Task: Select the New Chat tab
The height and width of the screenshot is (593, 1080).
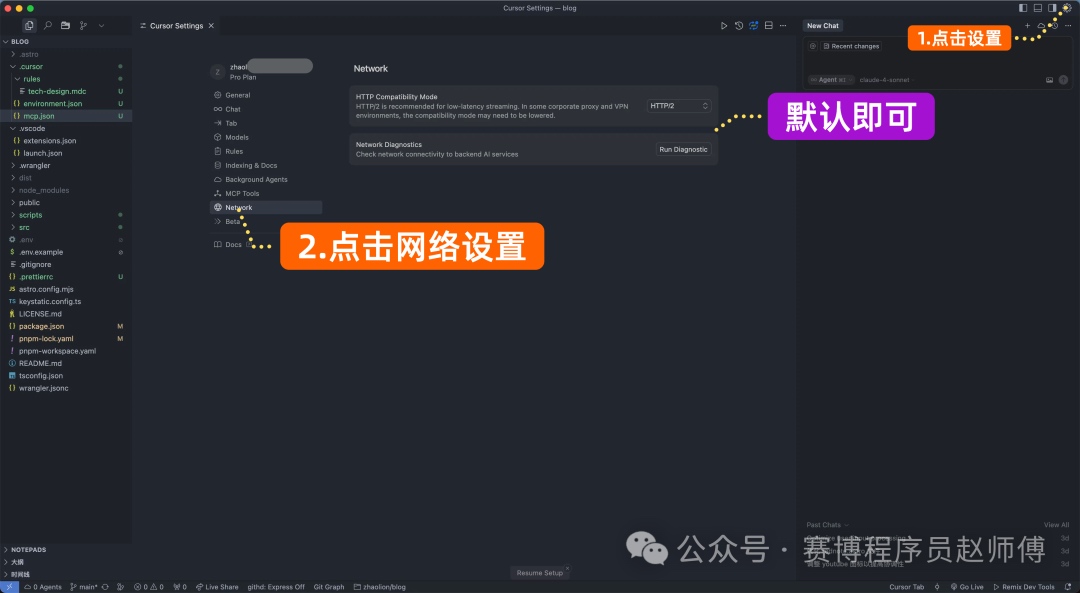Action: 823,25
